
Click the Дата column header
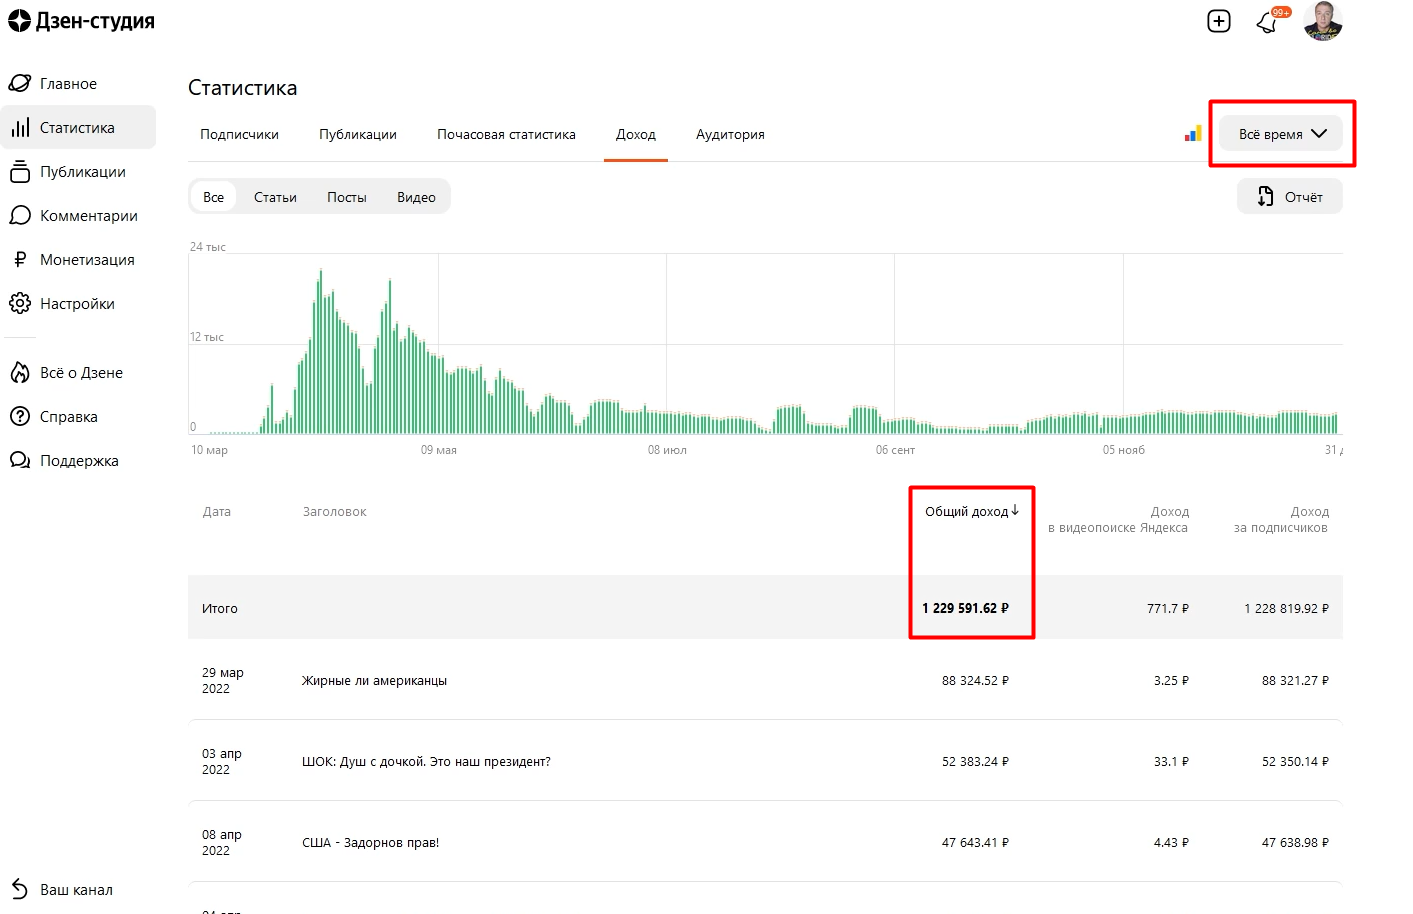(x=217, y=511)
